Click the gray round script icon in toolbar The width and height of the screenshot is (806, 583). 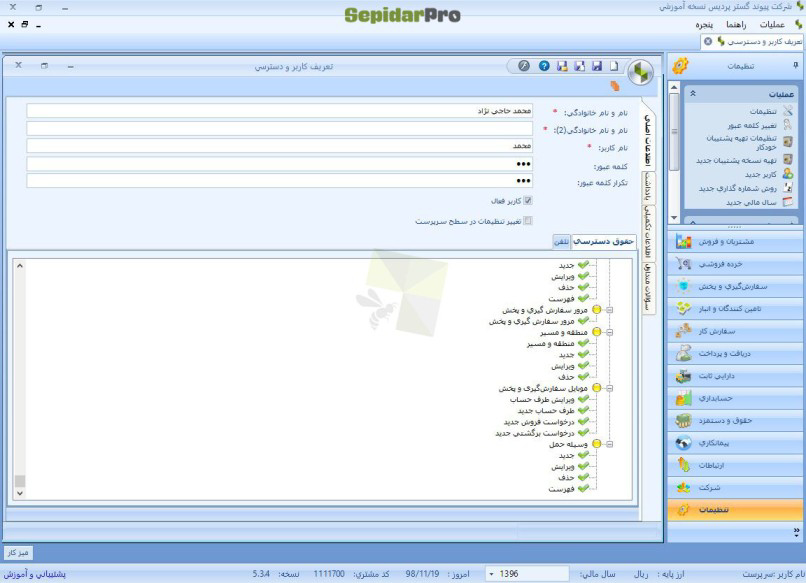point(524,66)
